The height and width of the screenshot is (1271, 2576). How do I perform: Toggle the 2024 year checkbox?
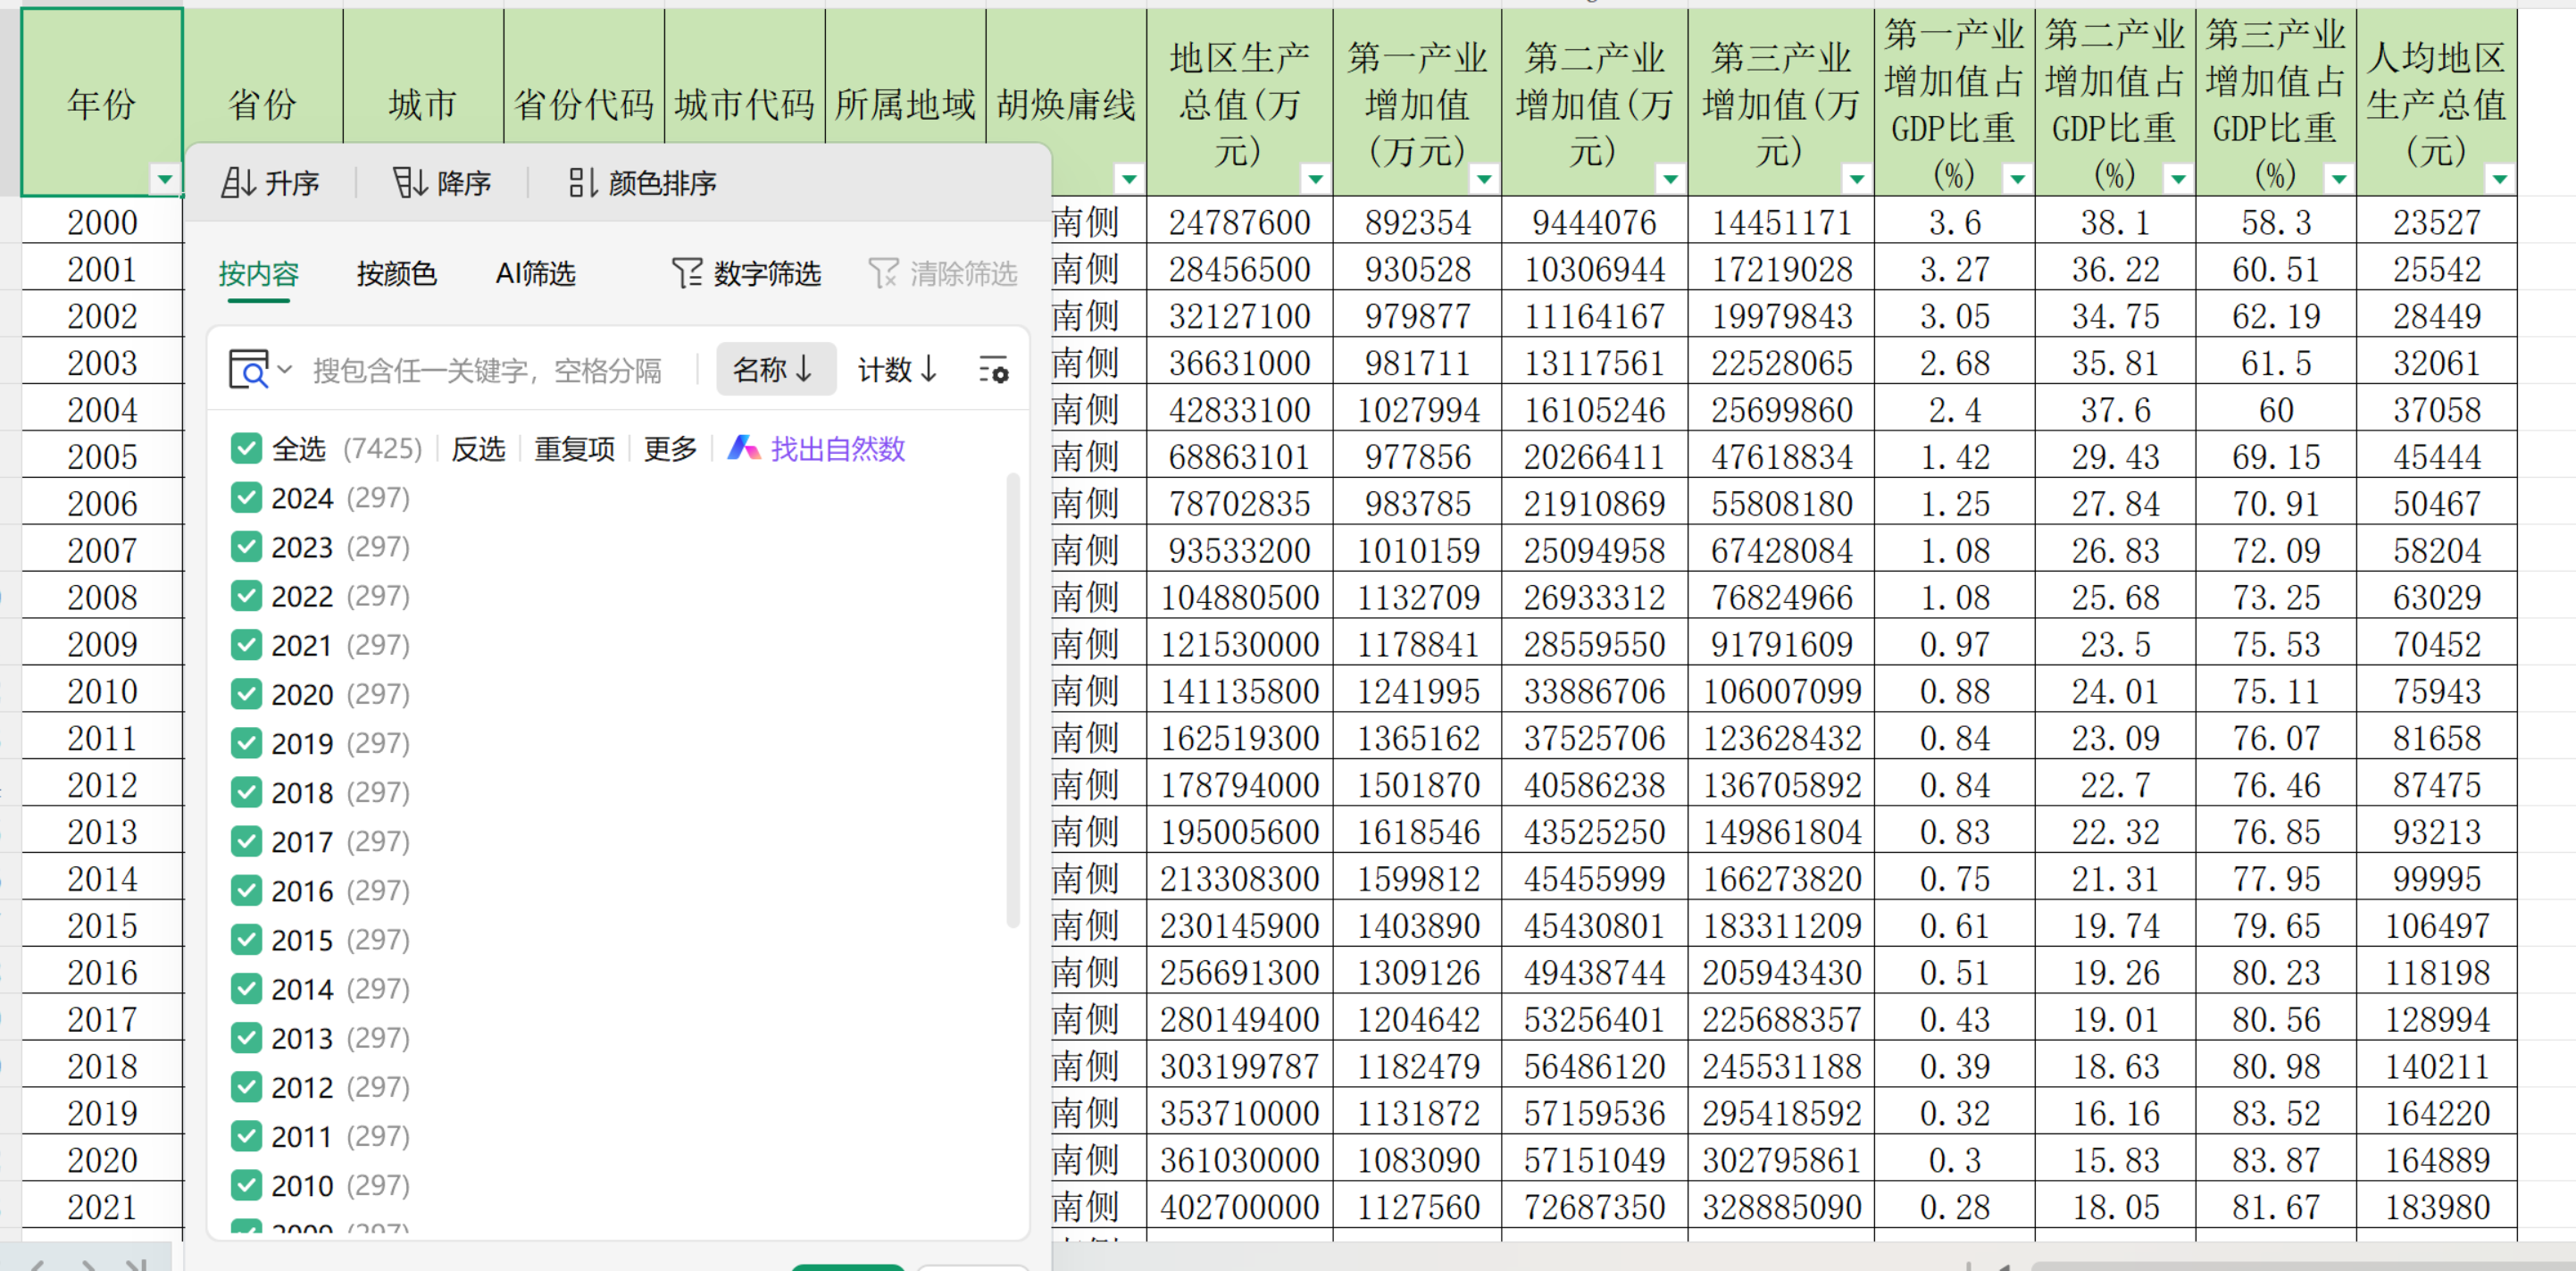(x=246, y=497)
